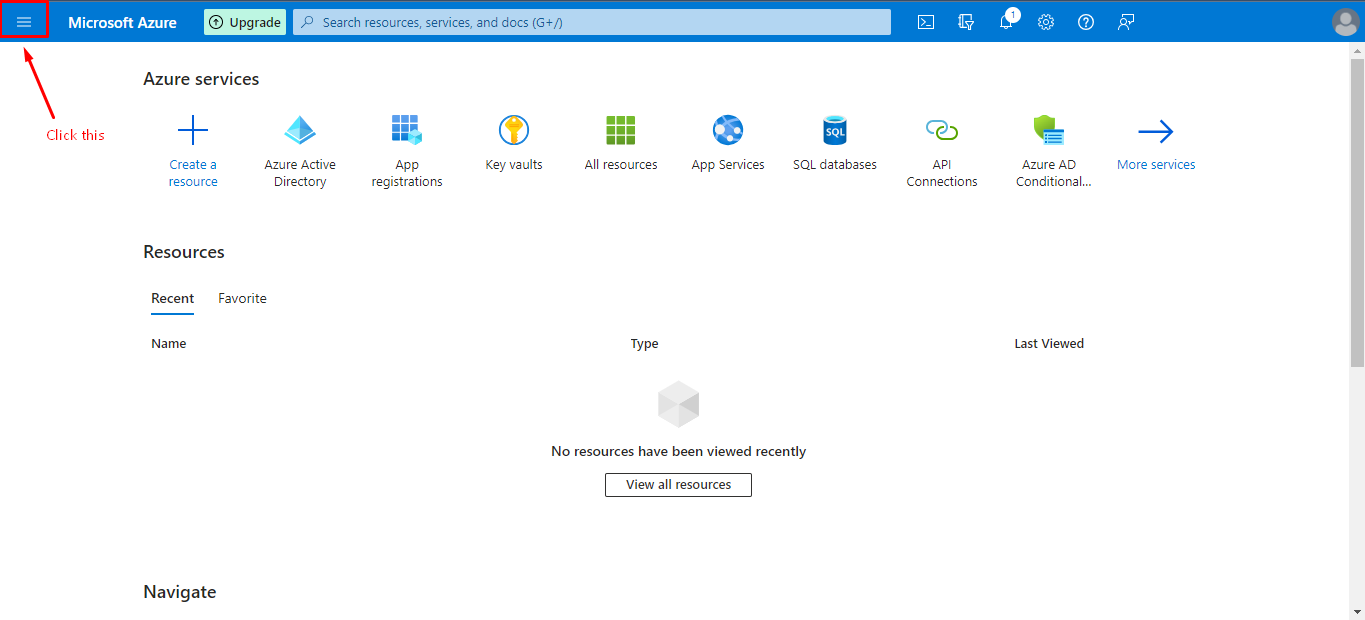Click the Azure services heading
This screenshot has height=620, width=1365.
click(x=201, y=79)
